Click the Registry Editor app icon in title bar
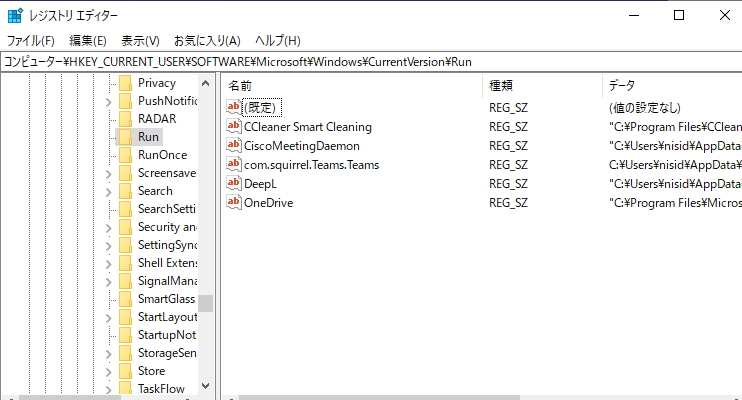The width and height of the screenshot is (742, 400). click(15, 16)
